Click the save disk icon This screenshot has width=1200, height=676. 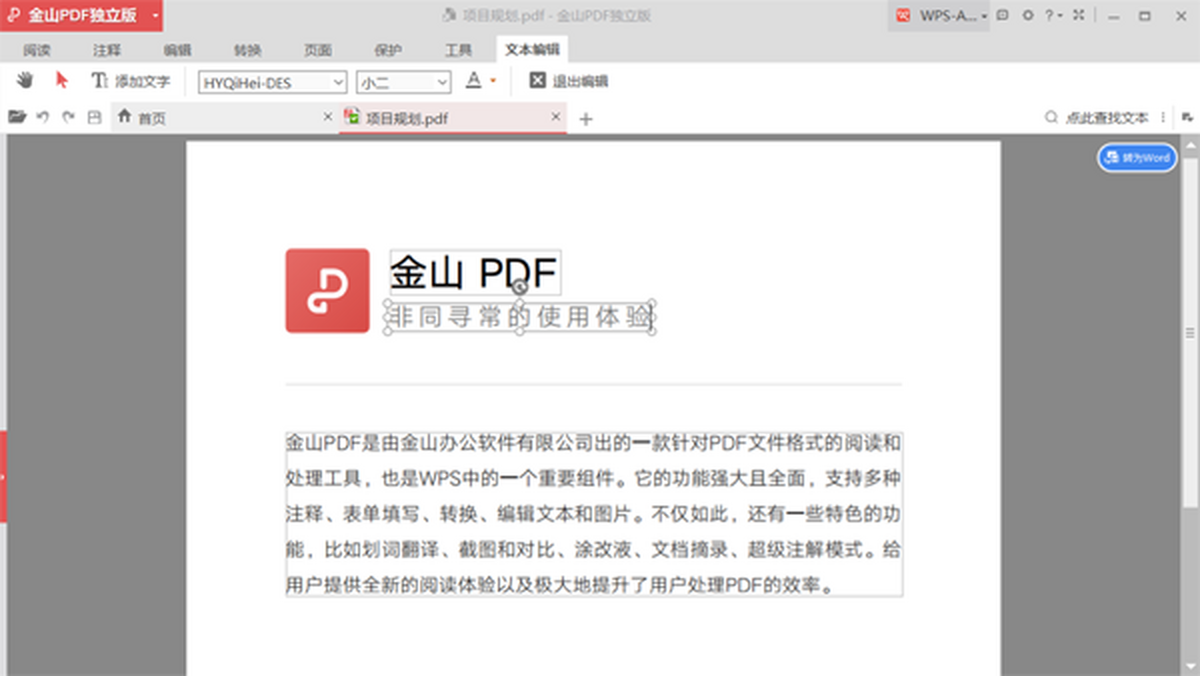pos(94,117)
